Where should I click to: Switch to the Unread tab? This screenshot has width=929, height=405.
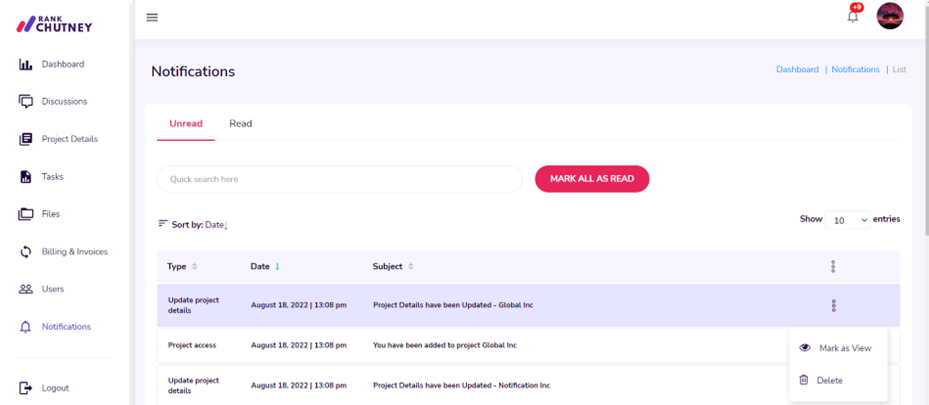186,124
